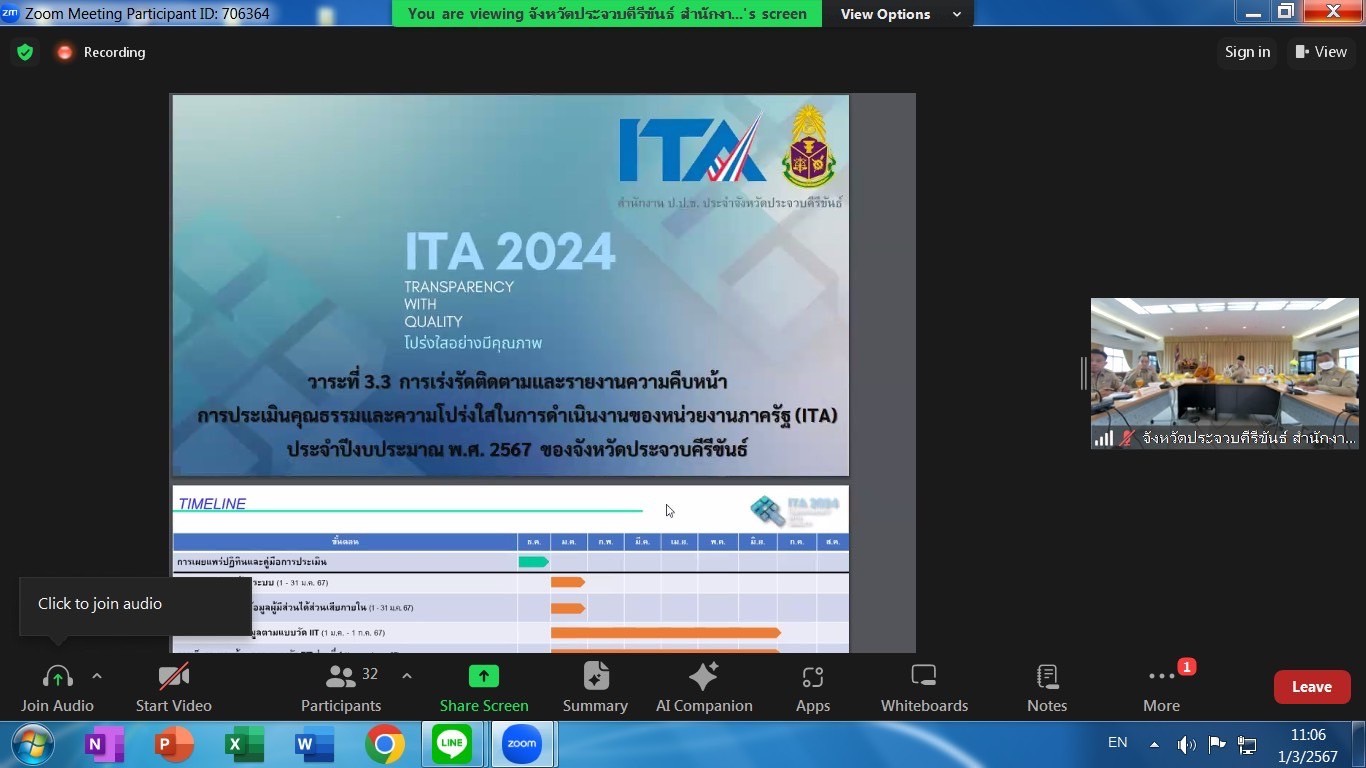Click the ITA 2024 title slide

[x=510, y=285]
